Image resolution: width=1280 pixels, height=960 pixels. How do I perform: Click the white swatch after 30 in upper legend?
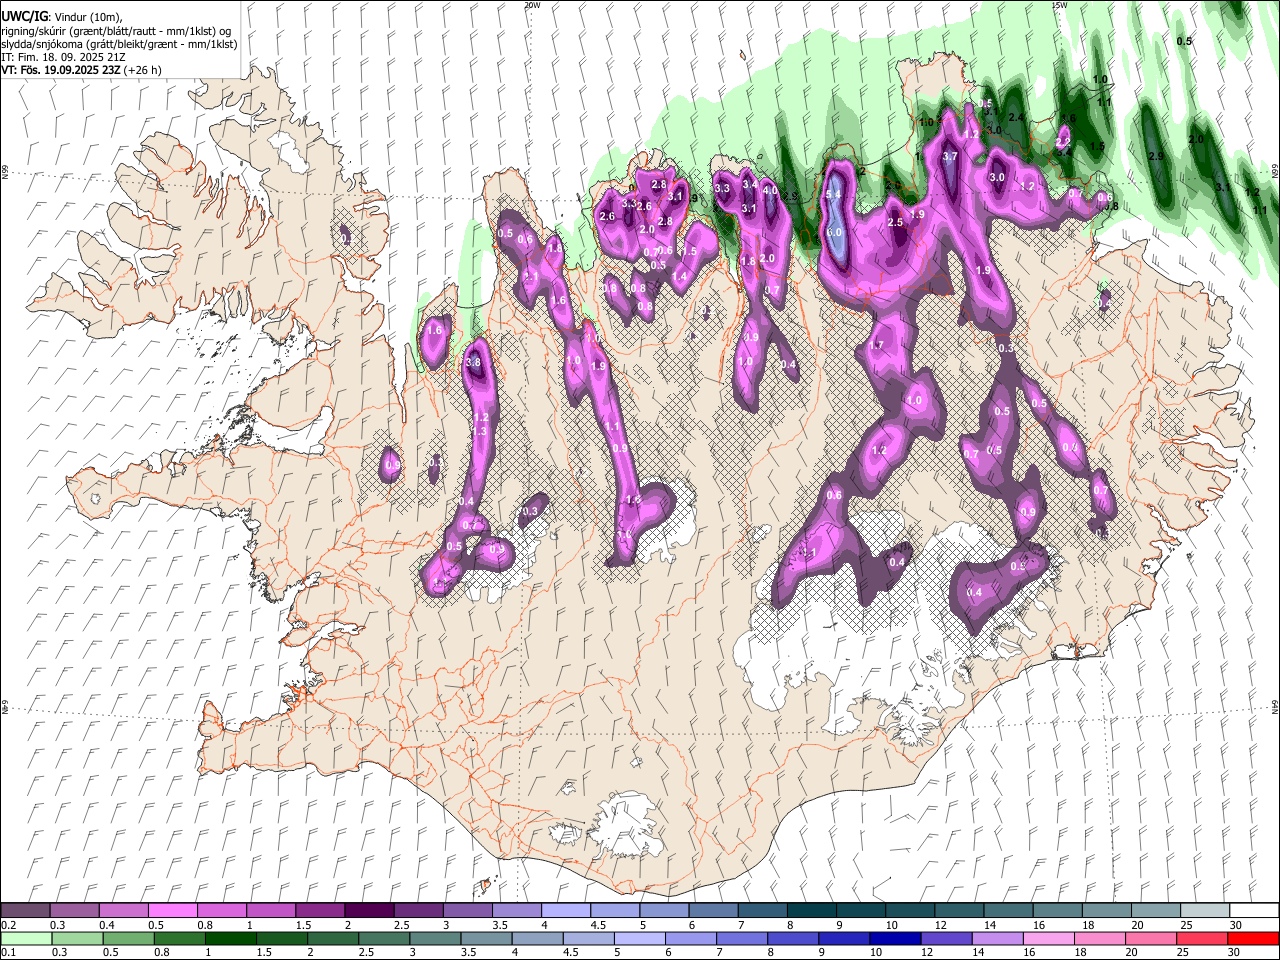tap(1254, 911)
